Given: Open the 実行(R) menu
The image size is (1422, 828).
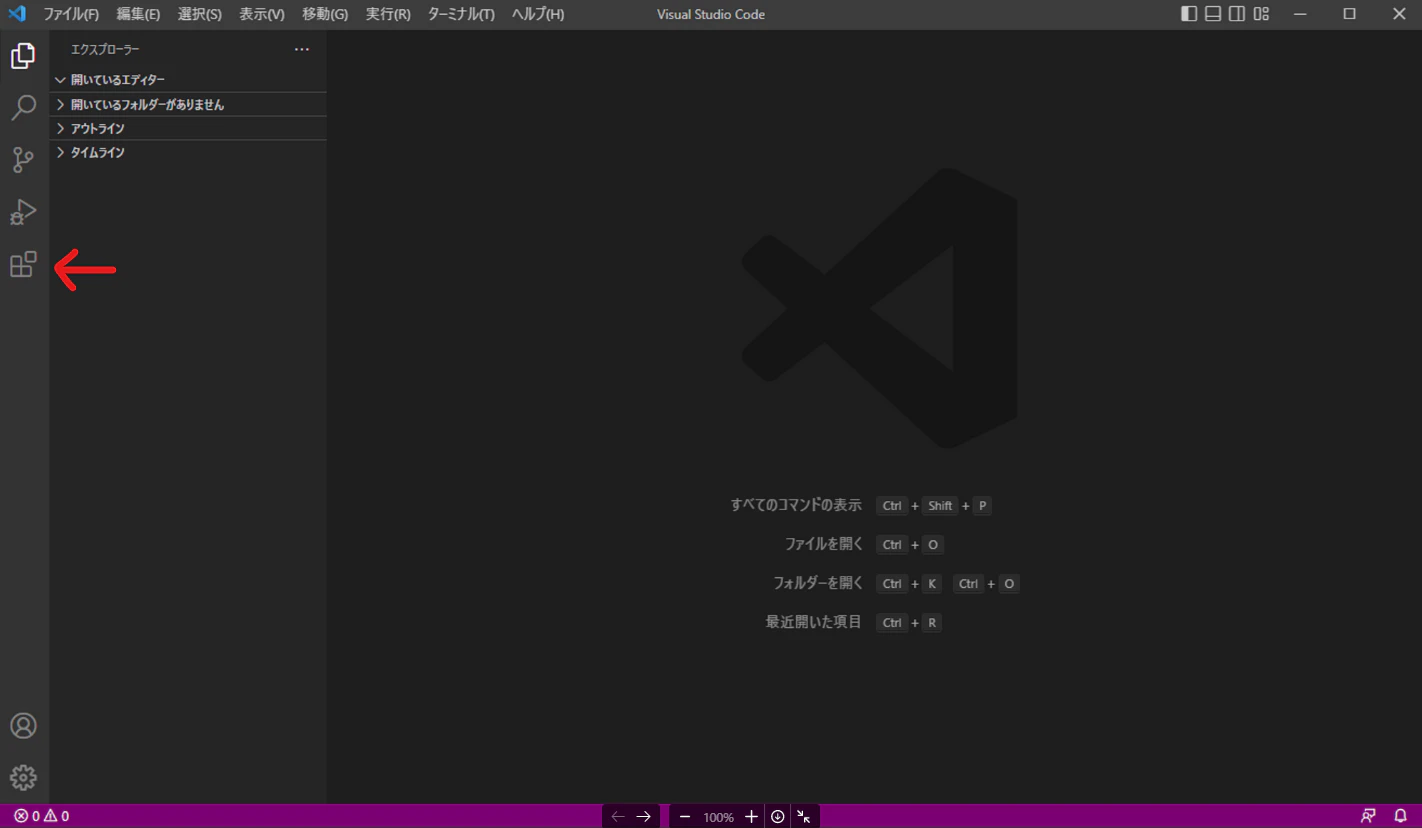Looking at the screenshot, I should point(388,14).
